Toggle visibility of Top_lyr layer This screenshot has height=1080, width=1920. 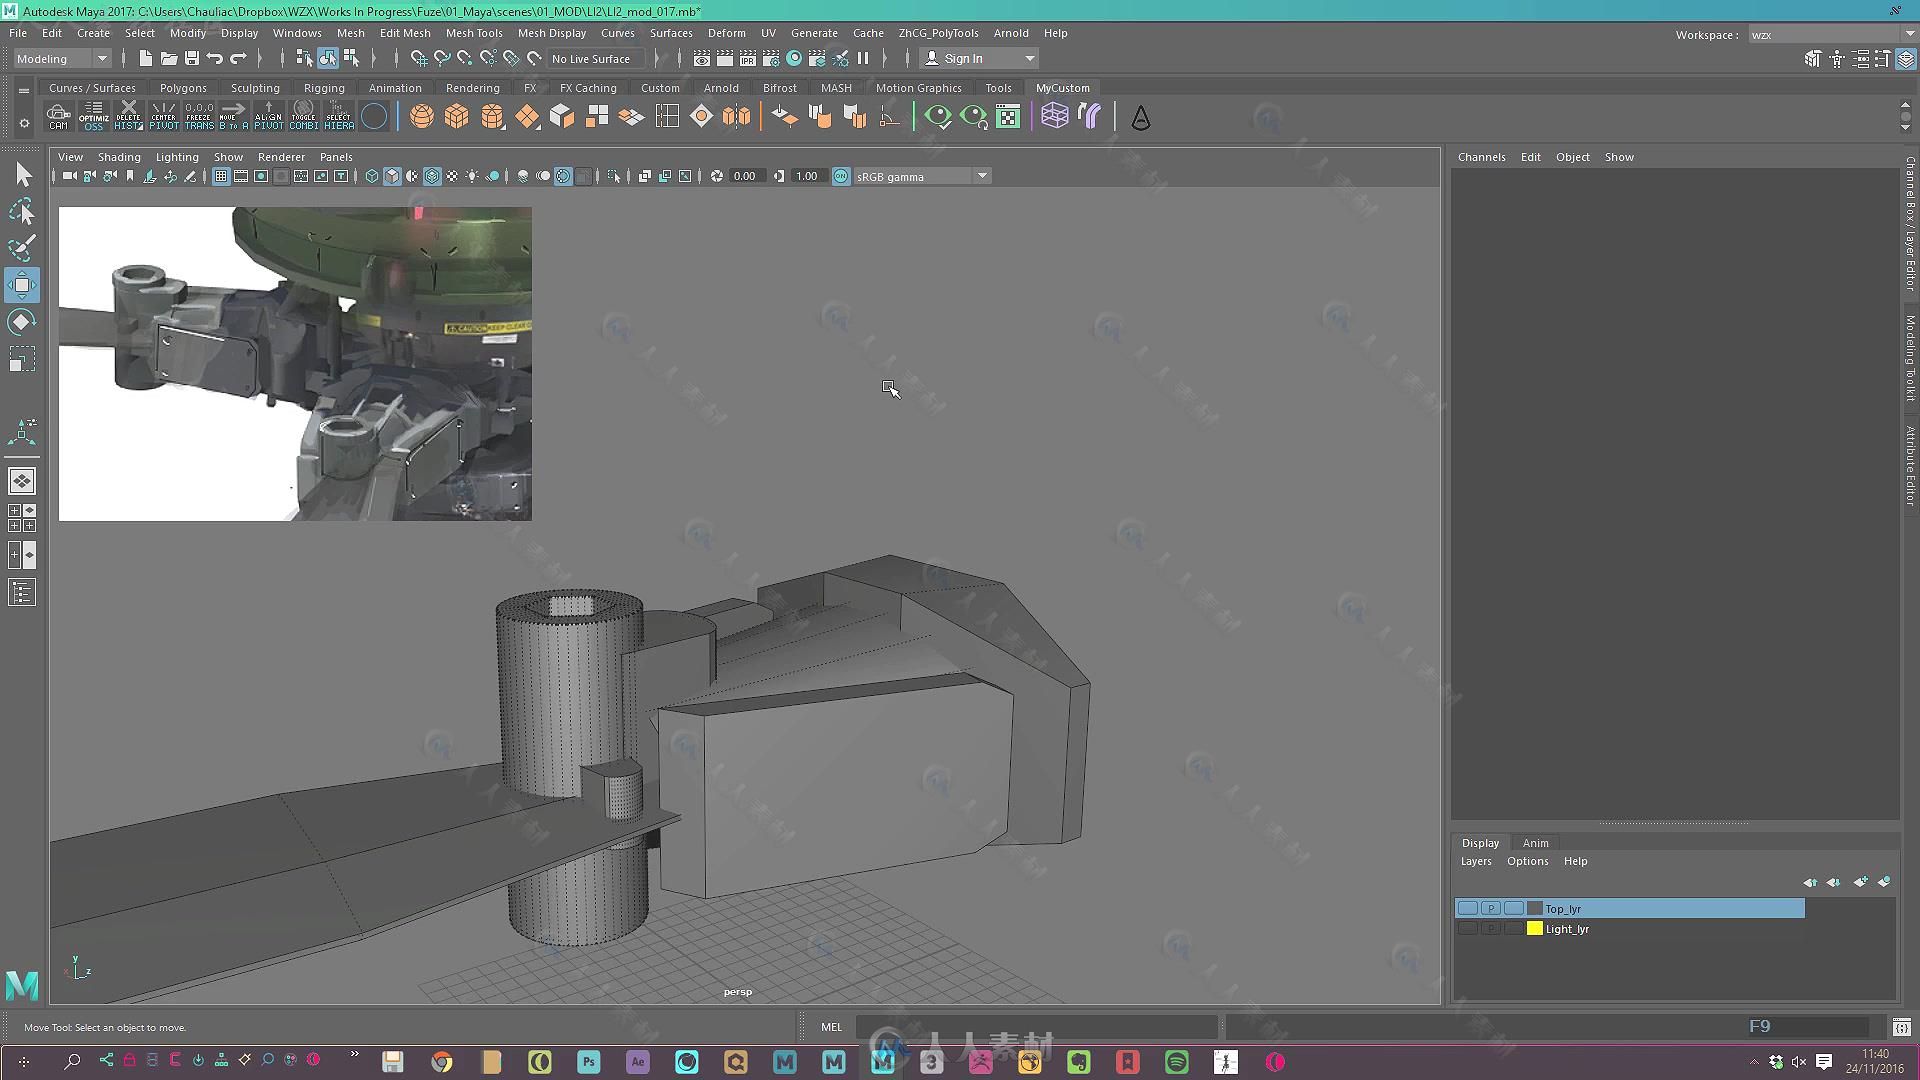[x=1466, y=907]
